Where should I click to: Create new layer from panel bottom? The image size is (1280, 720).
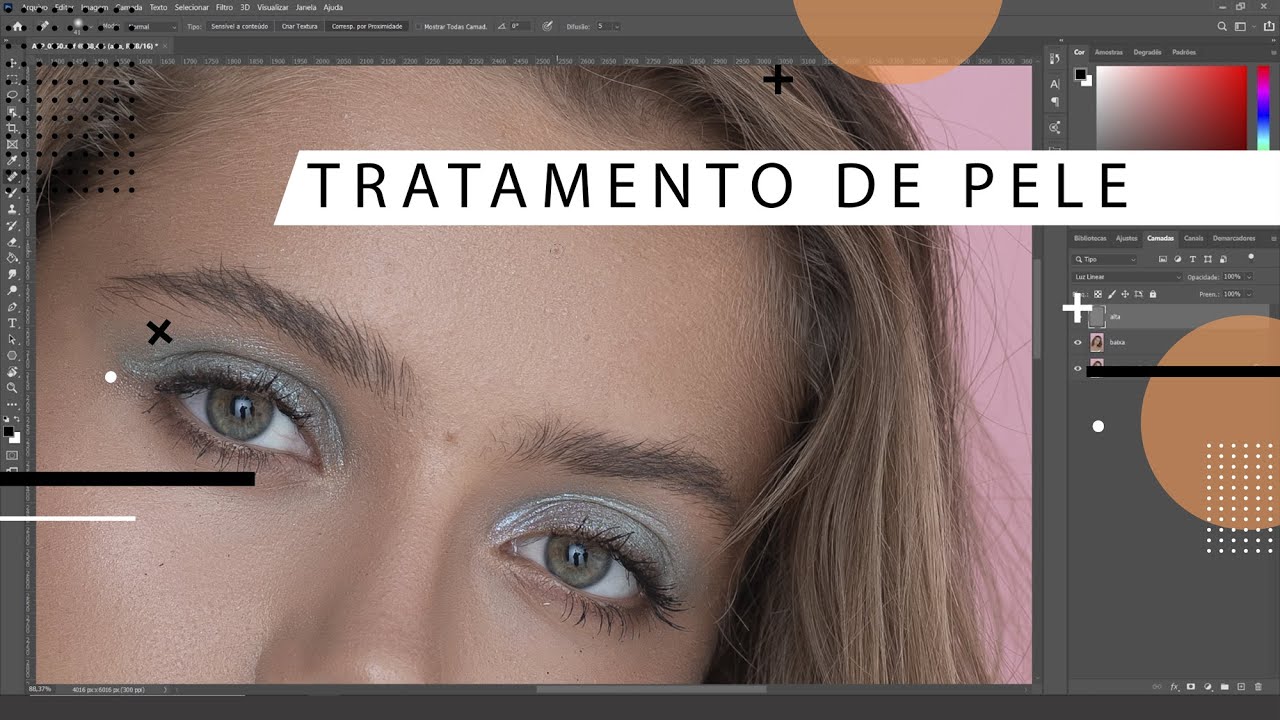coord(1241,687)
